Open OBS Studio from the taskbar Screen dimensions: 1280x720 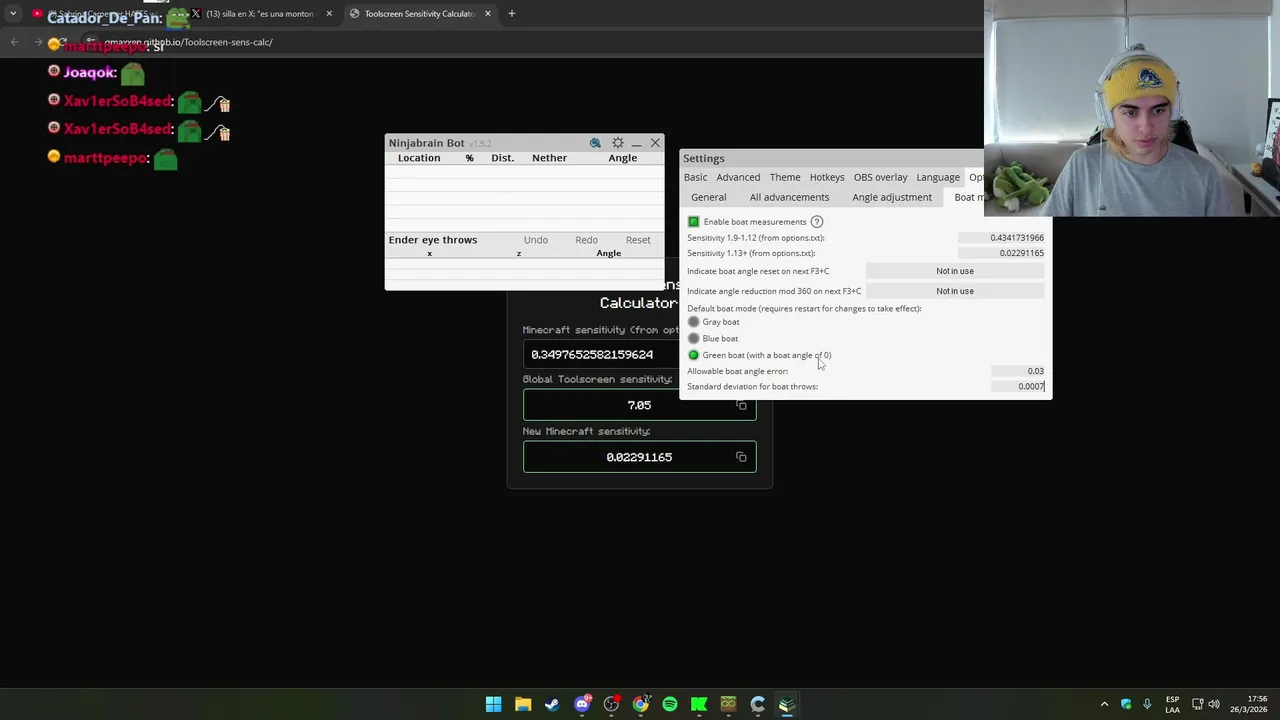(611, 704)
